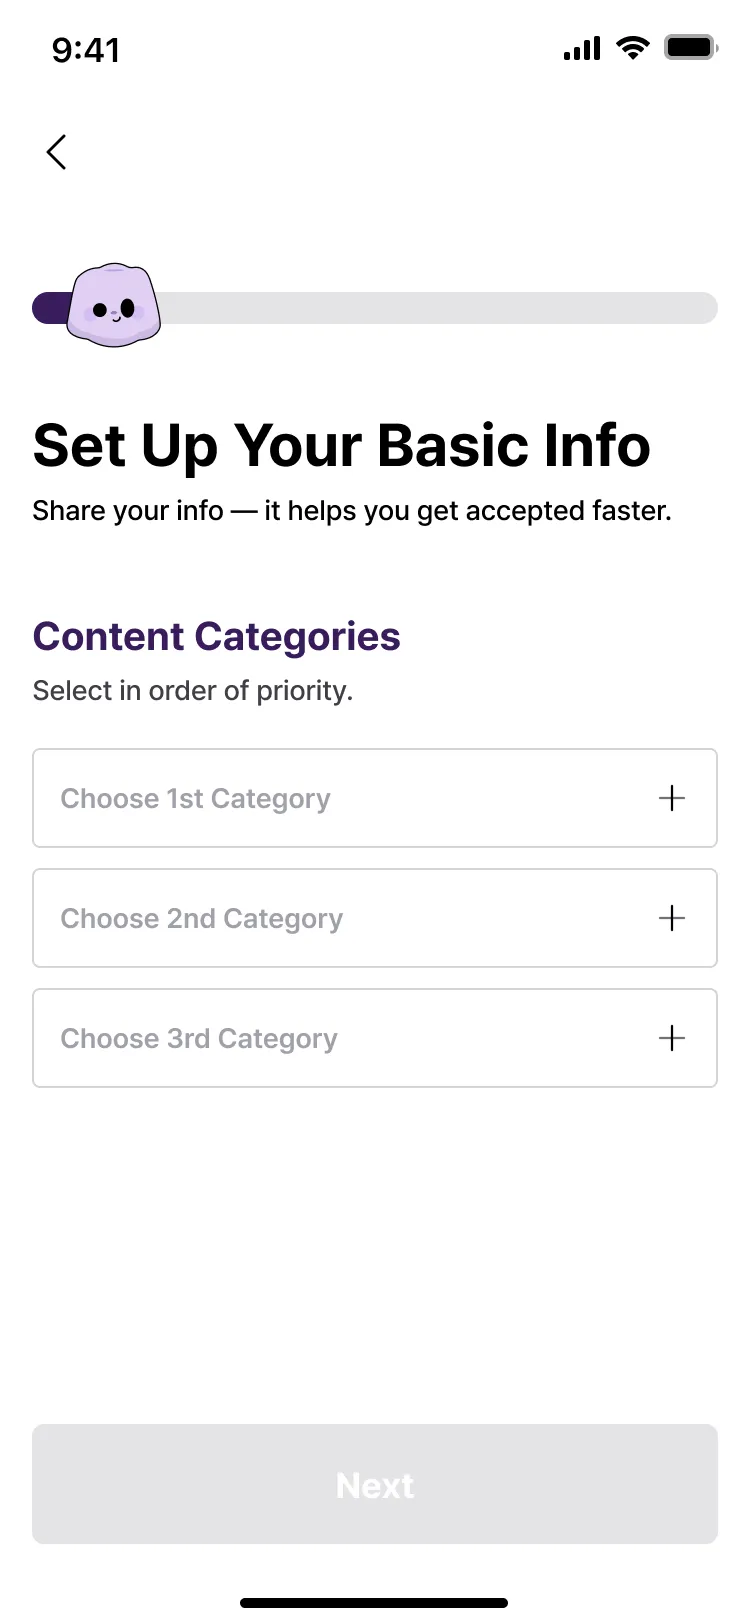This screenshot has height=1624, width=750.
Task: Click the plus icon for 3rd Category
Action: [672, 1038]
